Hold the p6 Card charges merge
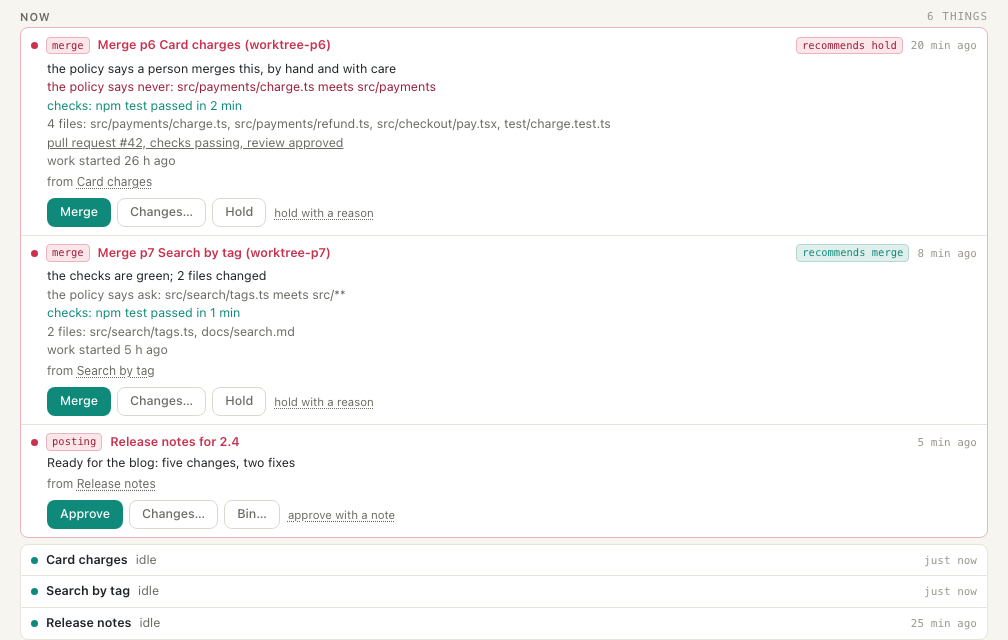The image size is (1008, 640). (x=238, y=212)
